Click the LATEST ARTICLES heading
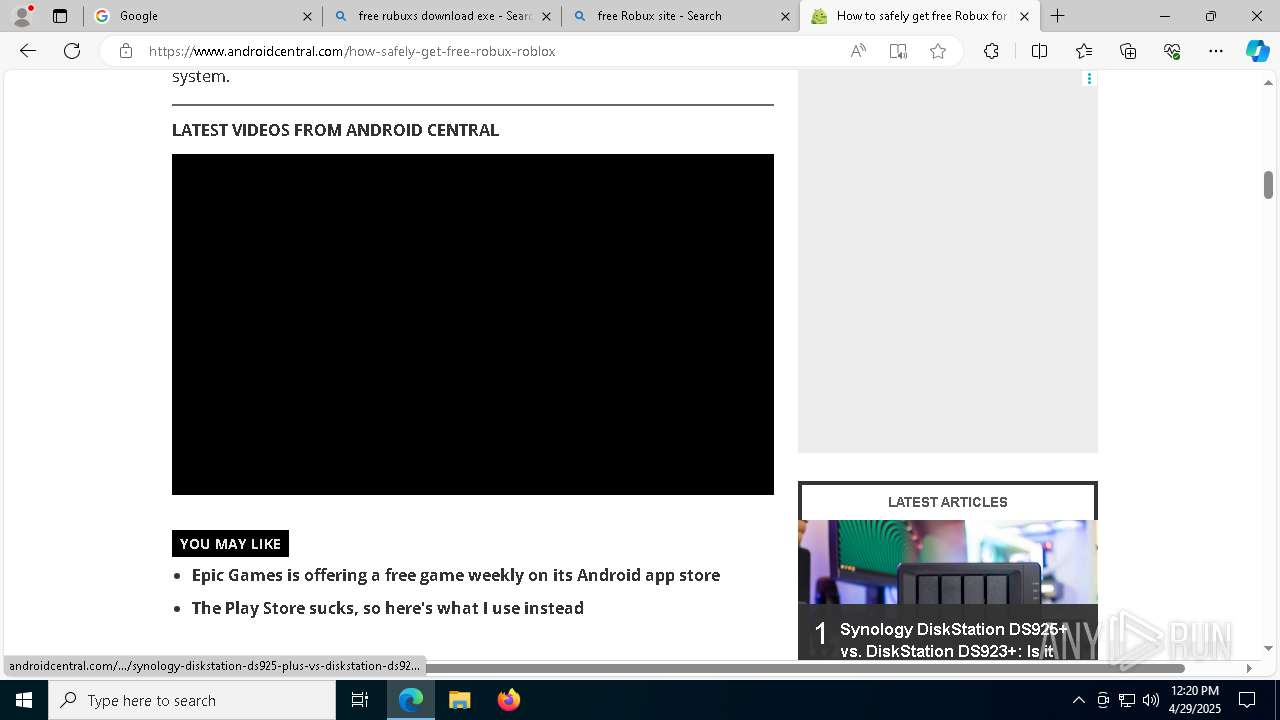 [x=948, y=502]
